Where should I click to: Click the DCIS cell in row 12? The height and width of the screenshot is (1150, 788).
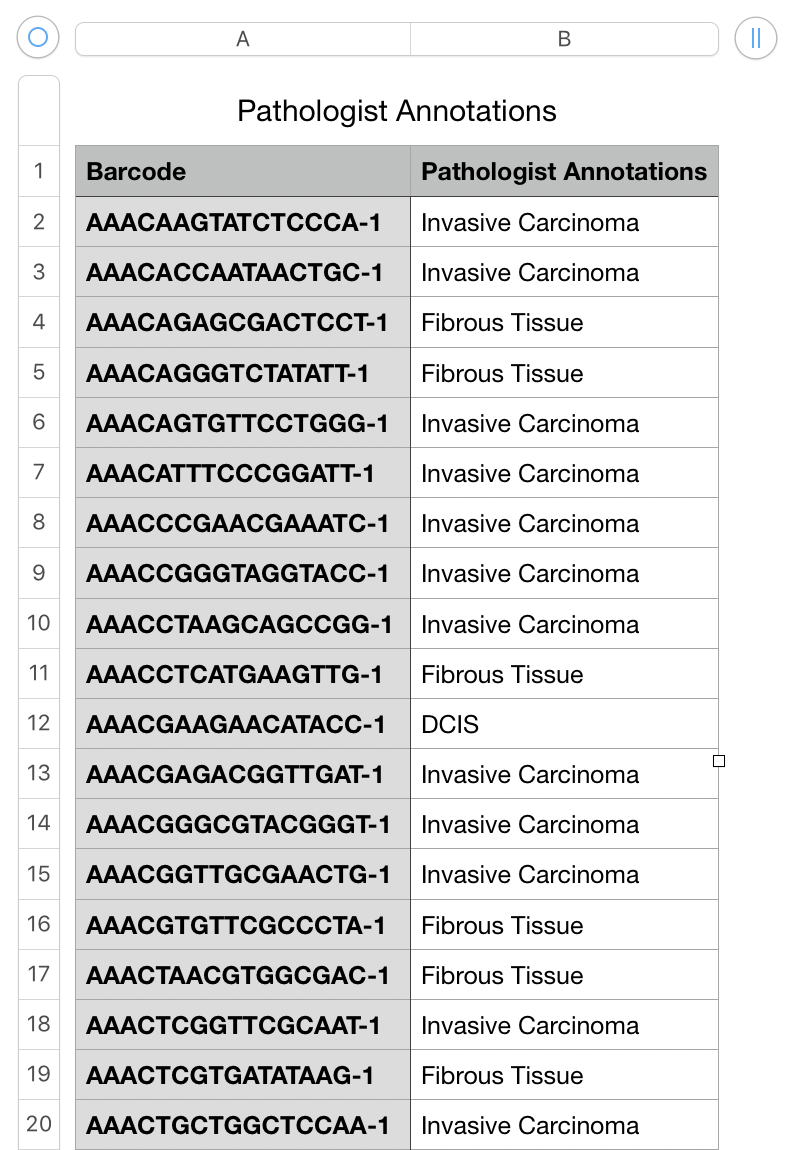click(x=564, y=724)
